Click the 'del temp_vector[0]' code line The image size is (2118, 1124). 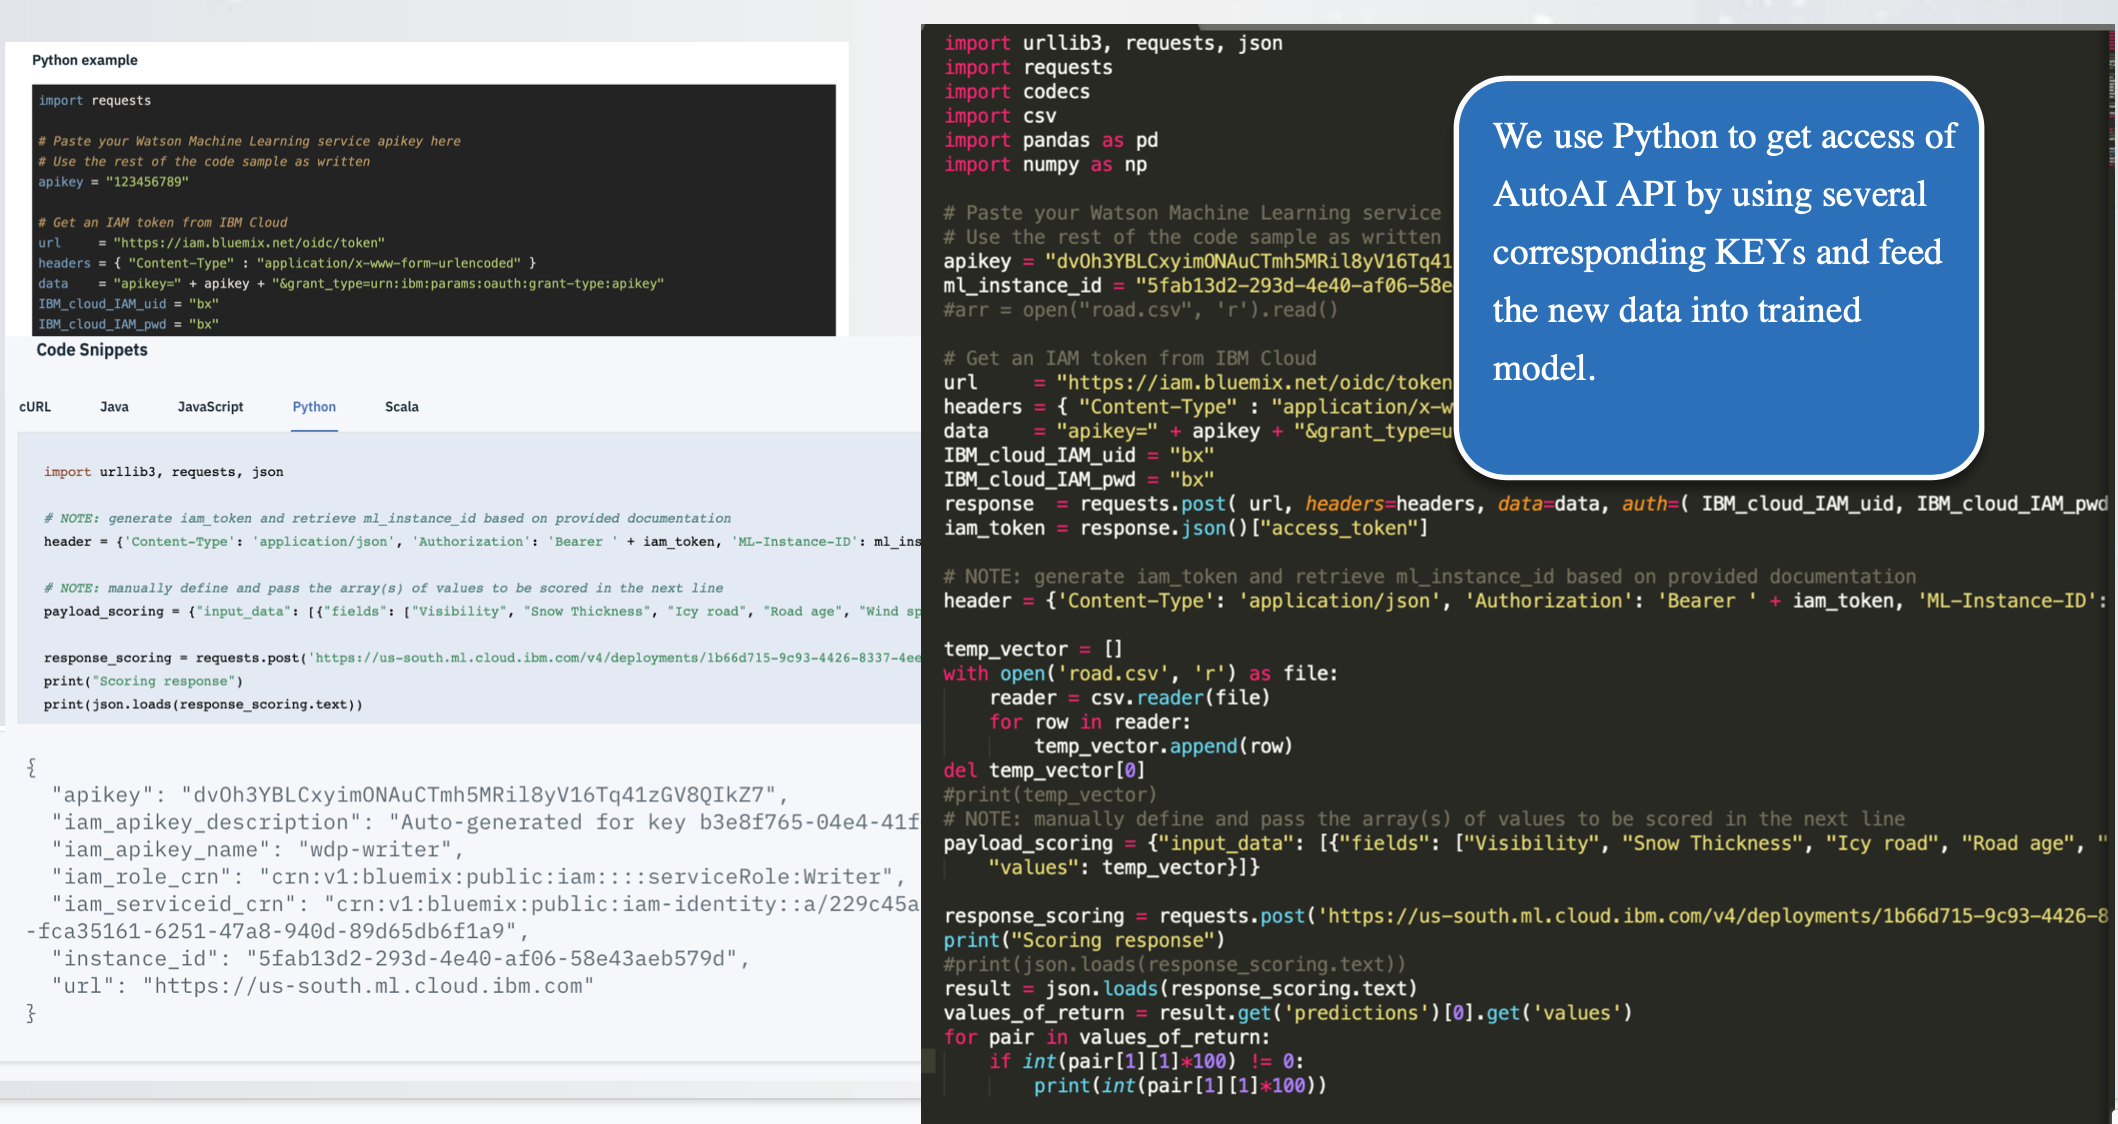(1043, 770)
